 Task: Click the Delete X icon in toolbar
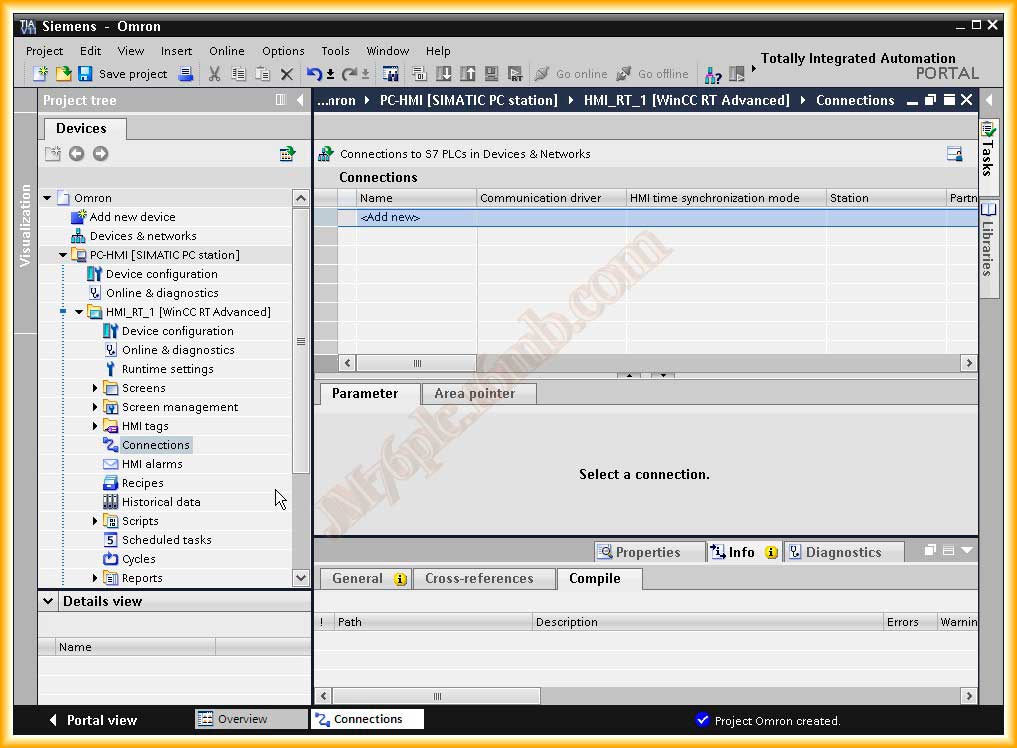[287, 74]
